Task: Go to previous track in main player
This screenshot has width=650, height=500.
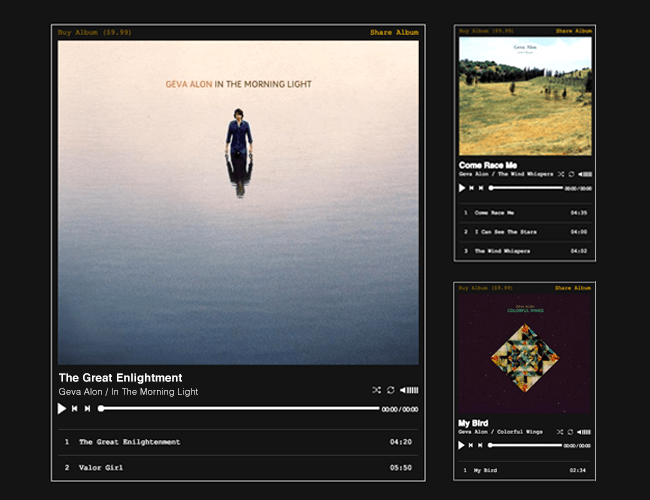Action: tap(75, 409)
